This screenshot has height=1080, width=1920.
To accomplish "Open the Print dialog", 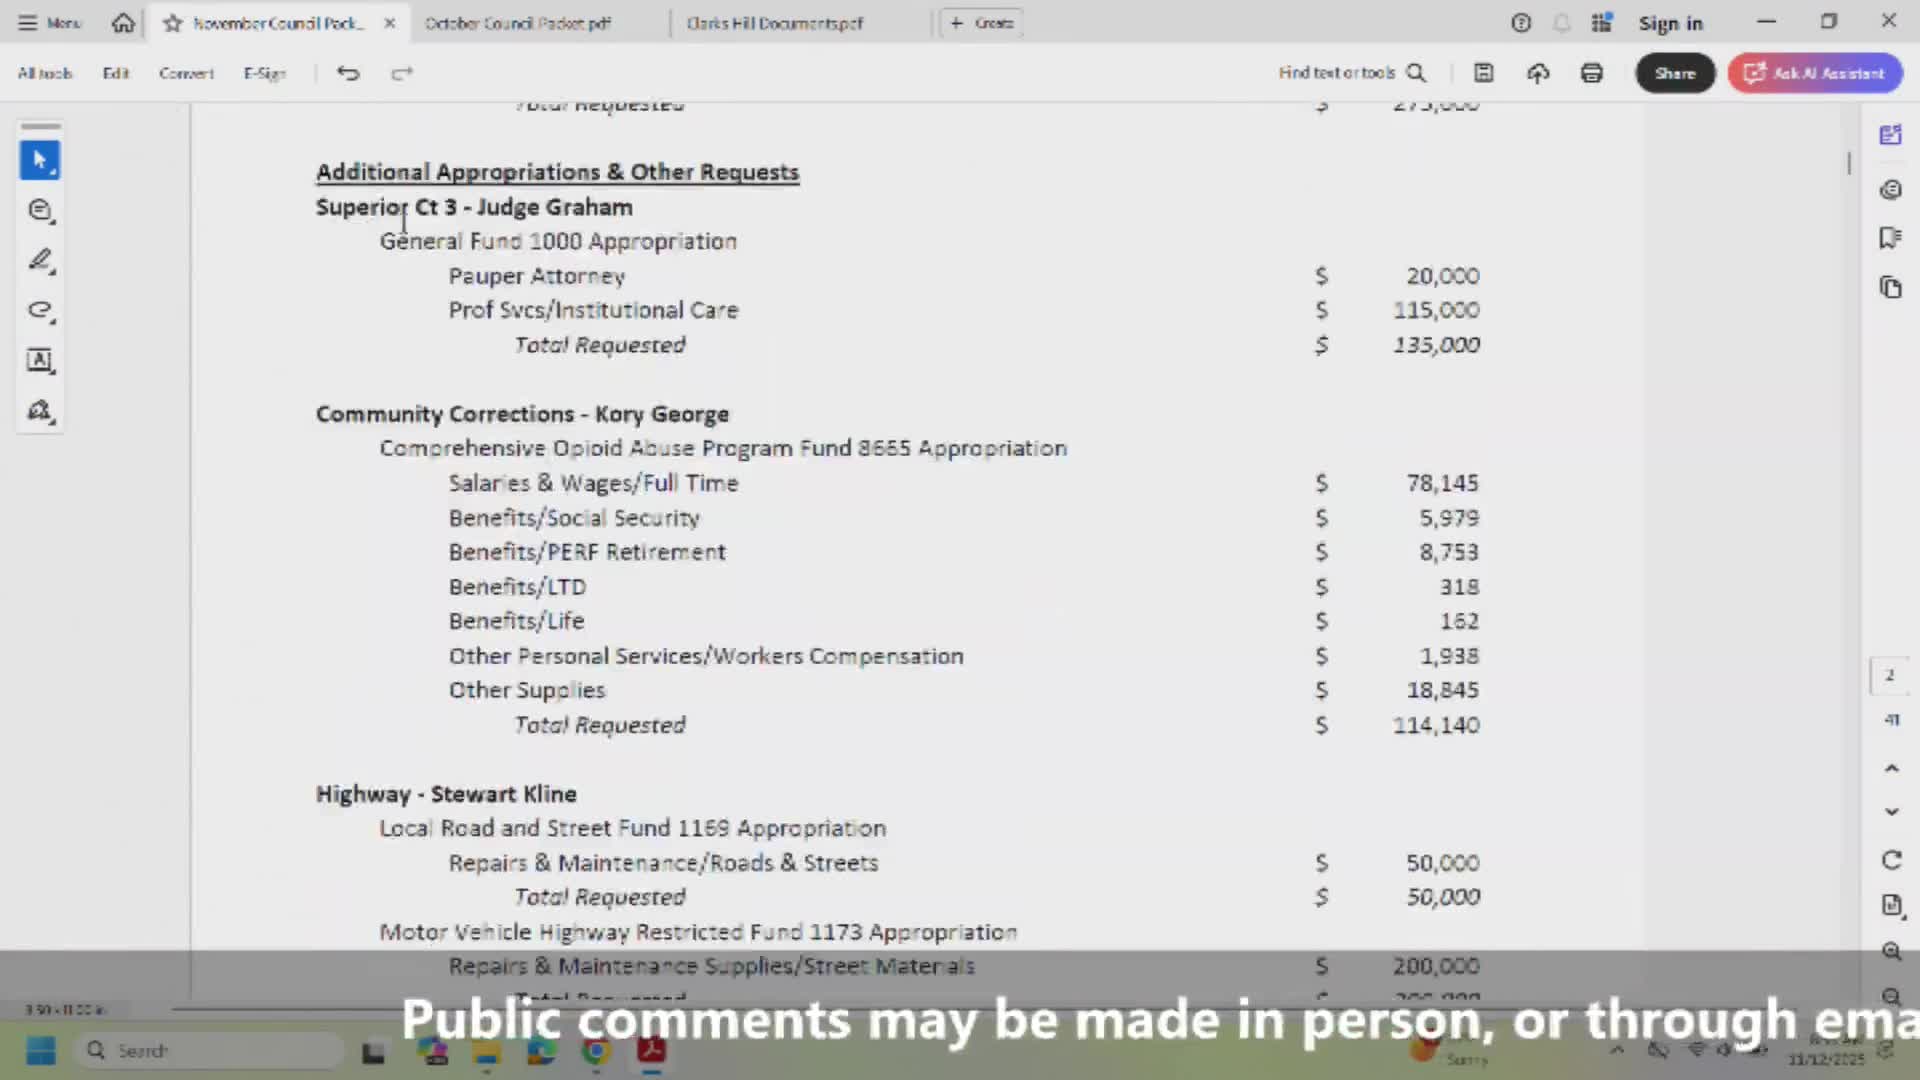I will (x=1592, y=72).
